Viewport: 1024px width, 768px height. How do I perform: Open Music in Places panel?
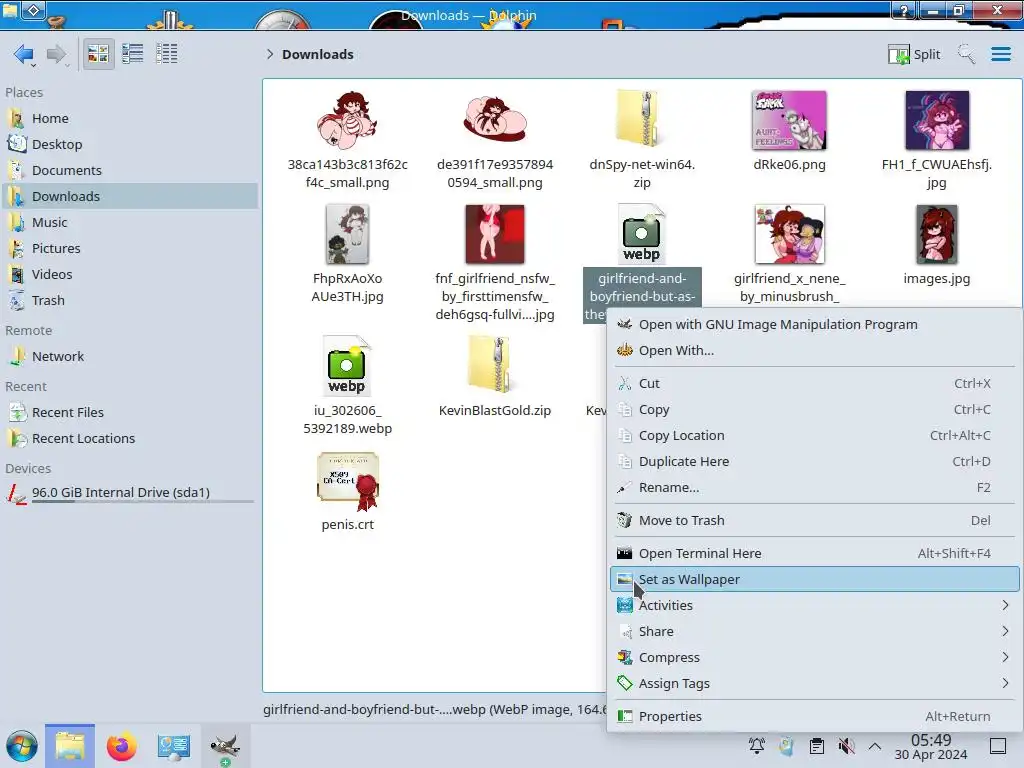click(130, 223)
